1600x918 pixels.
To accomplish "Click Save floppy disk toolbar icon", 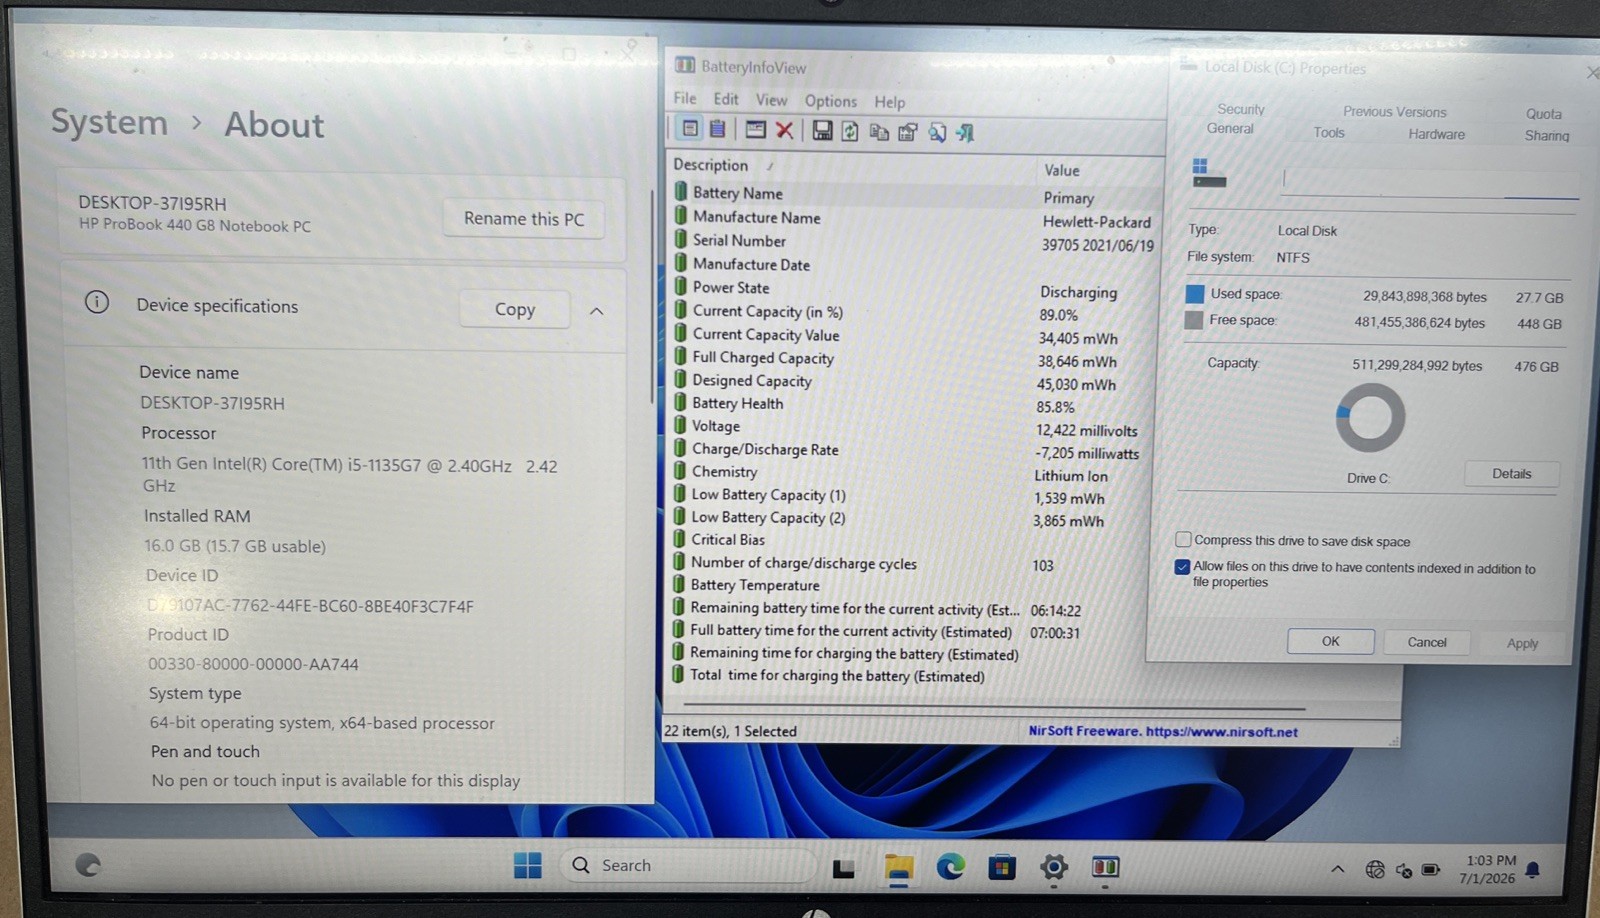I will pyautogui.click(x=822, y=131).
